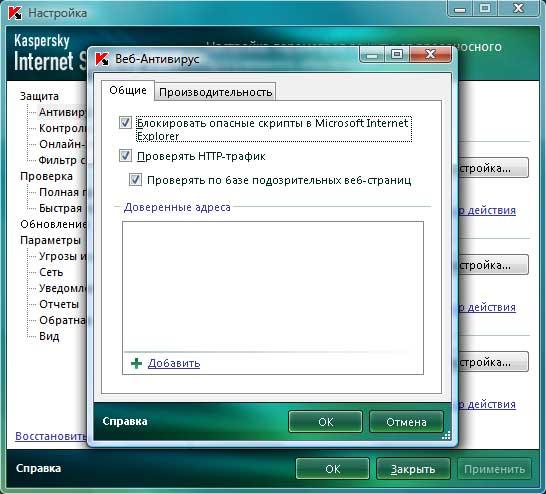
Task: Select Проверка in the settings tree
Action: click(x=46, y=176)
